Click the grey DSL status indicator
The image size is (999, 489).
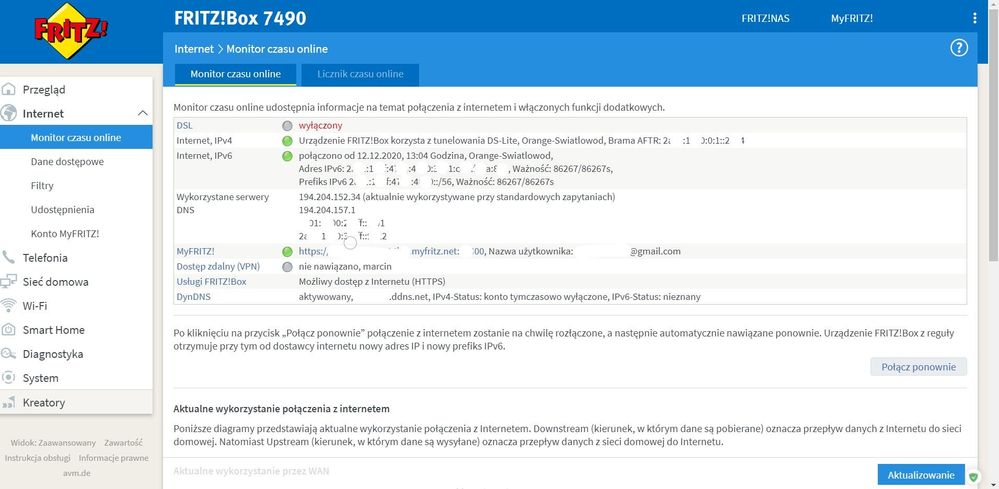287,126
